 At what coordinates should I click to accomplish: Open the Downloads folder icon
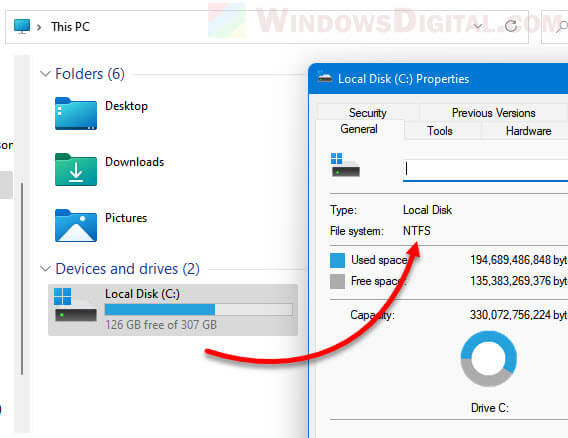click(76, 170)
